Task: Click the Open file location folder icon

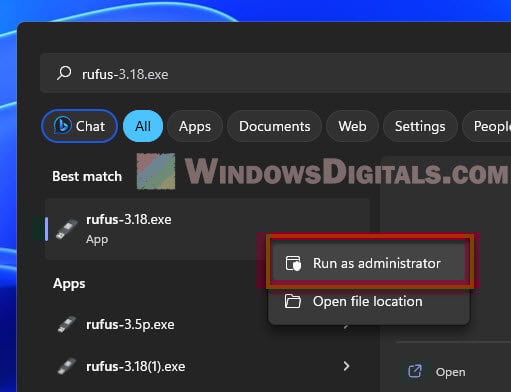Action: (293, 301)
